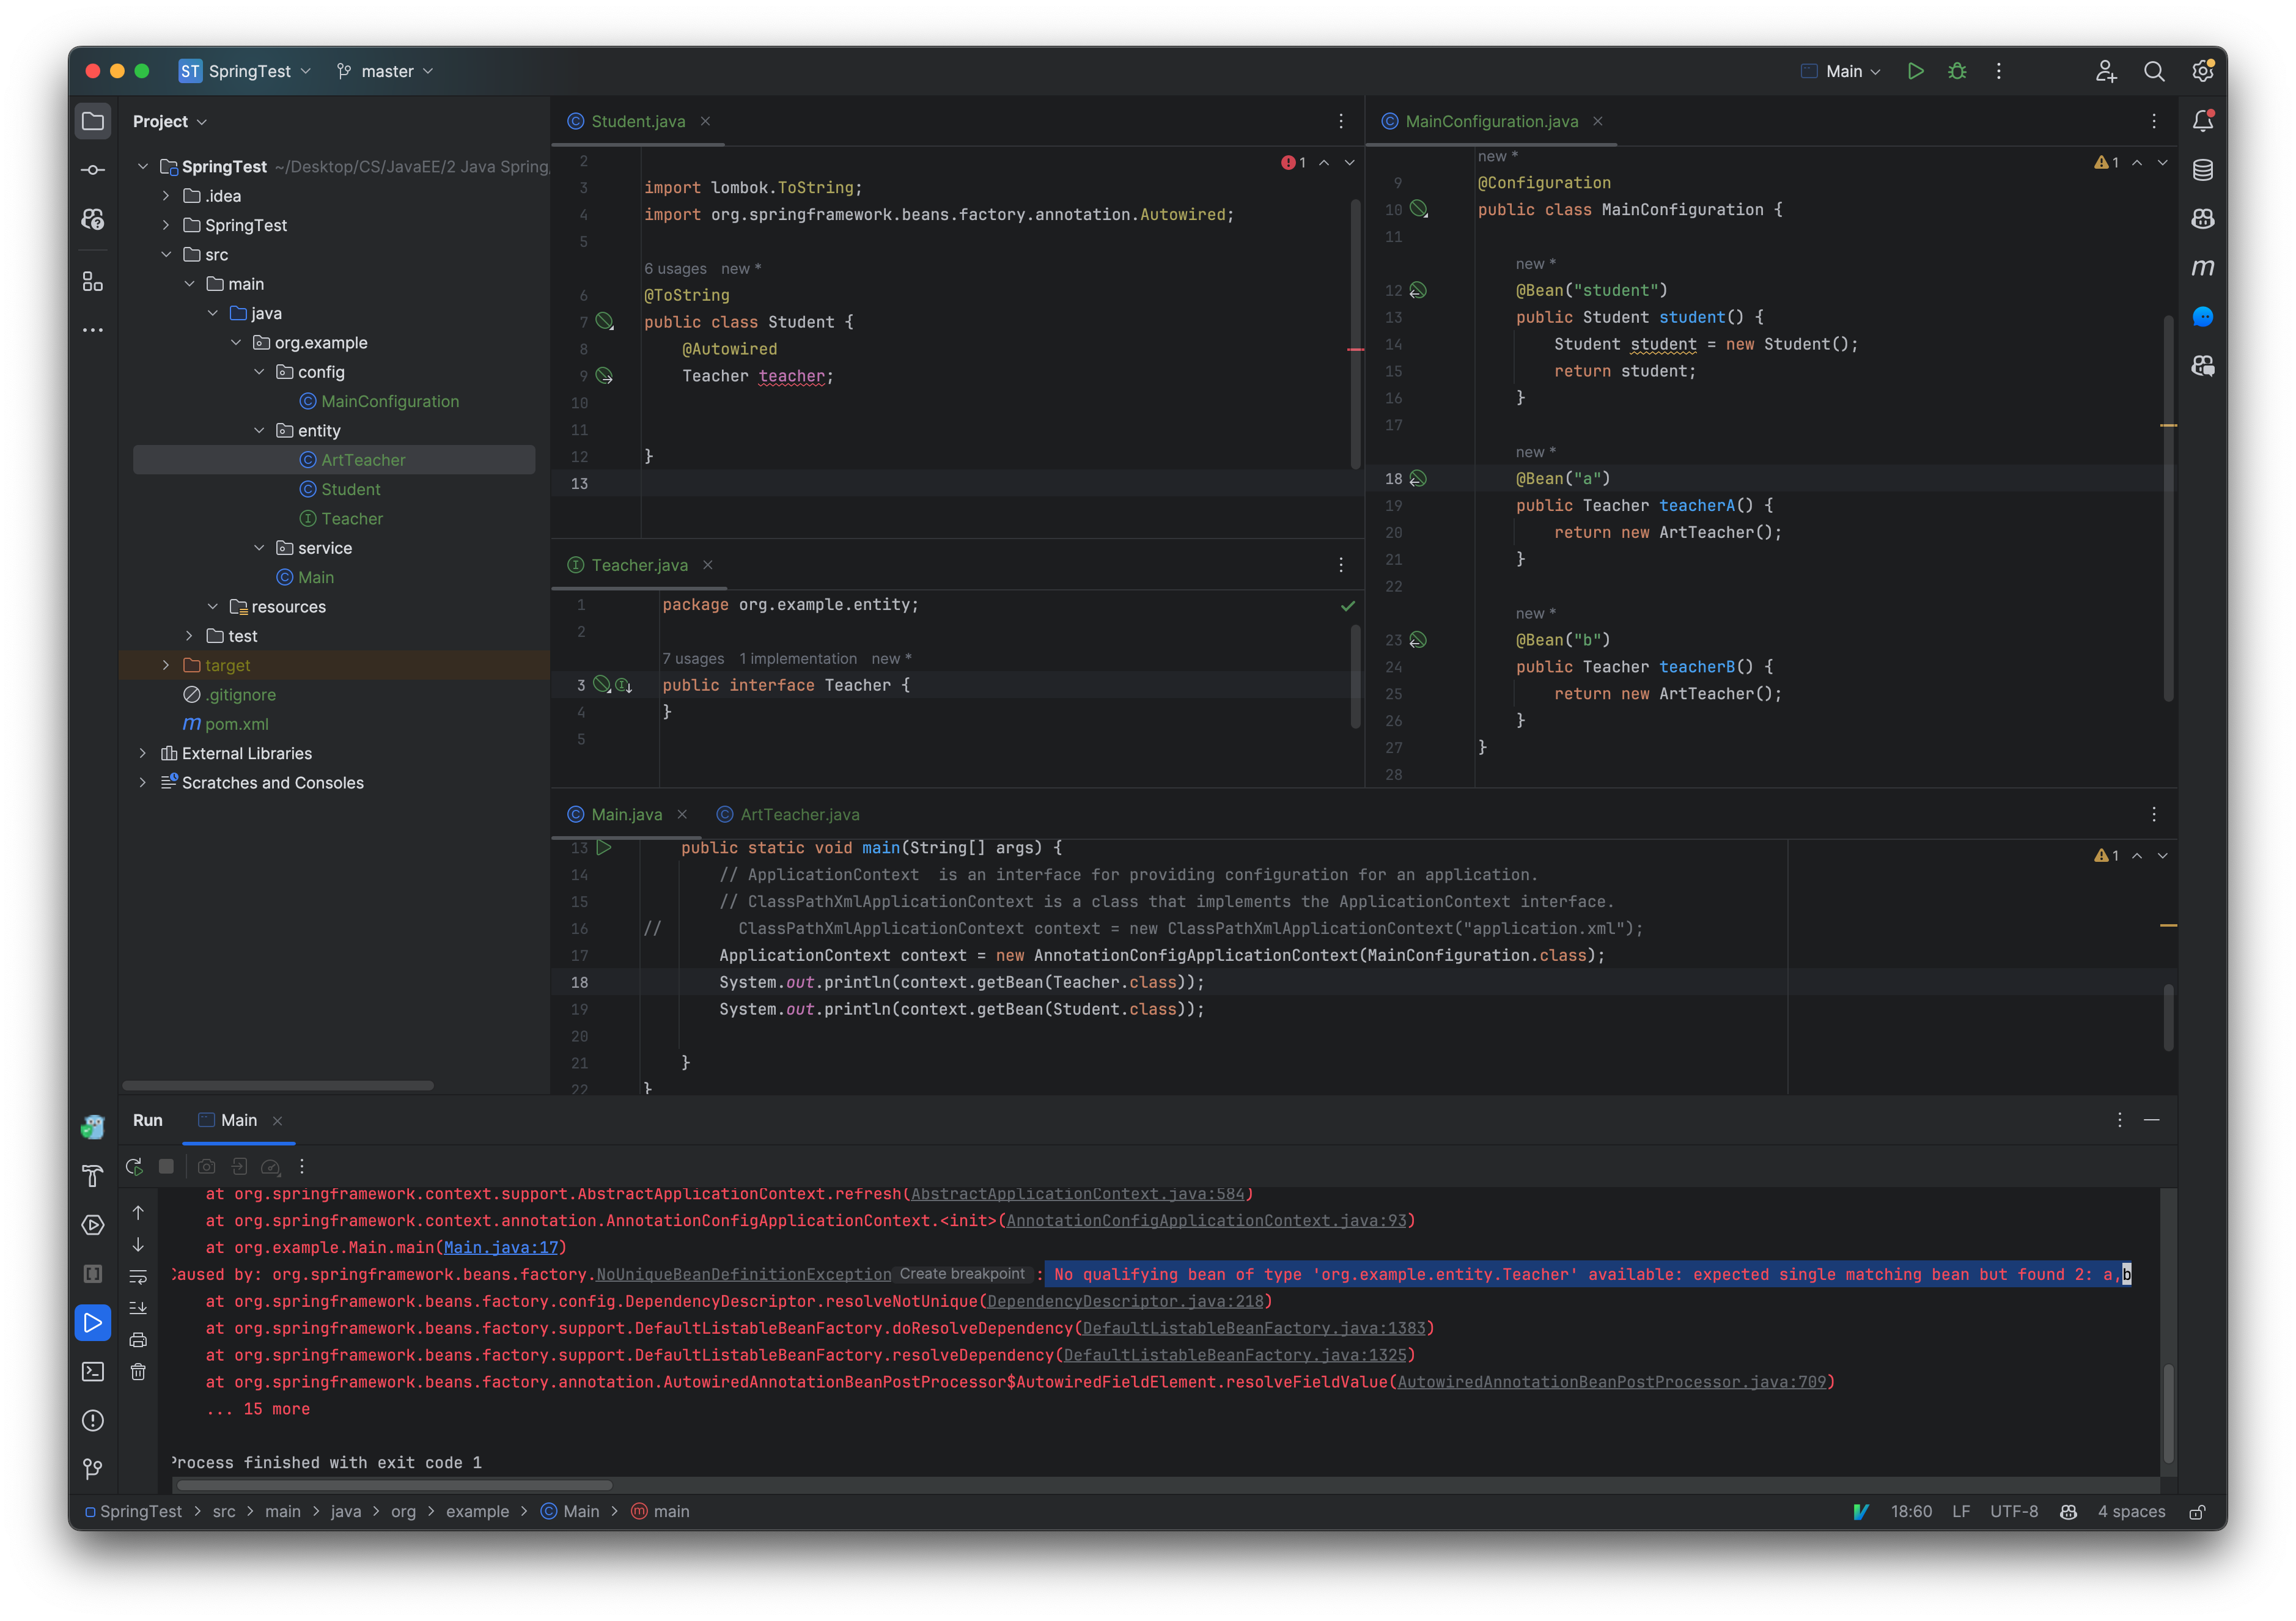
Task: Toggle scroll-to-end in the console output
Action: tap(139, 1308)
